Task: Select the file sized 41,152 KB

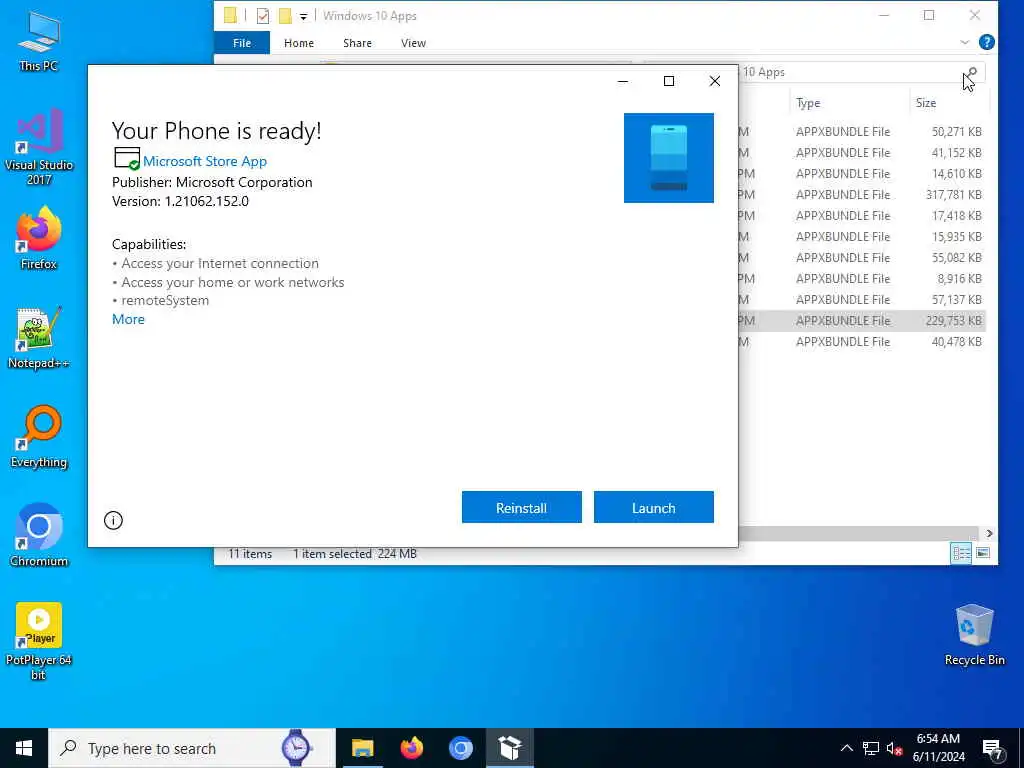Action: [x=861, y=153]
